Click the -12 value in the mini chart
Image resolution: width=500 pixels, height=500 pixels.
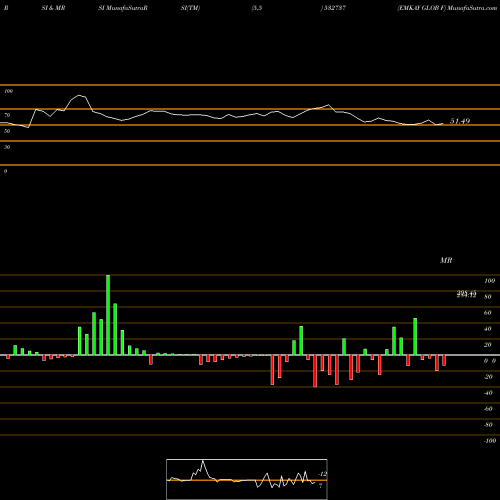coord(322,474)
